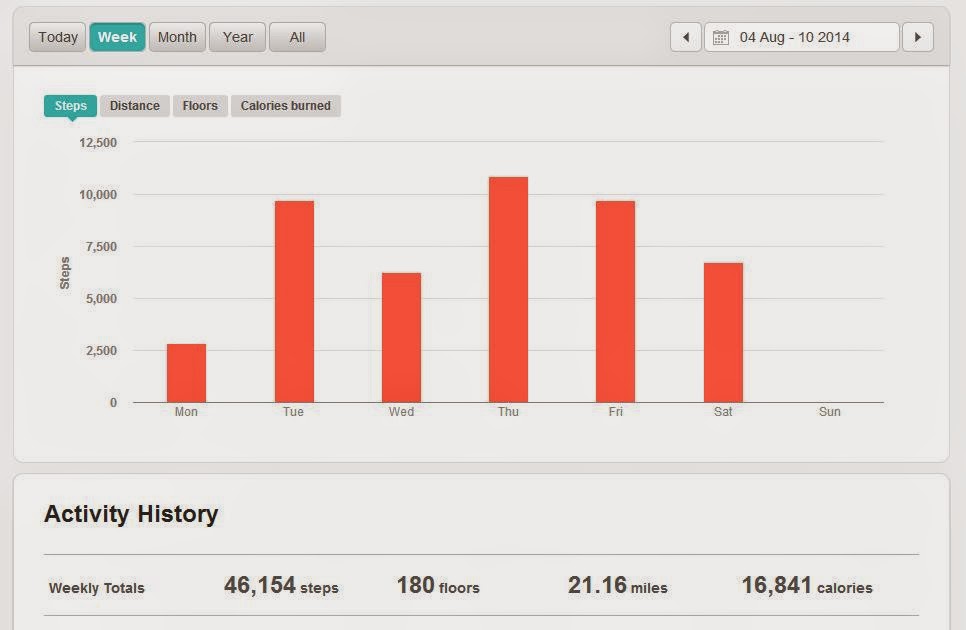Click the 46,154 steps weekly total
This screenshot has width=966, height=630.
click(x=281, y=585)
